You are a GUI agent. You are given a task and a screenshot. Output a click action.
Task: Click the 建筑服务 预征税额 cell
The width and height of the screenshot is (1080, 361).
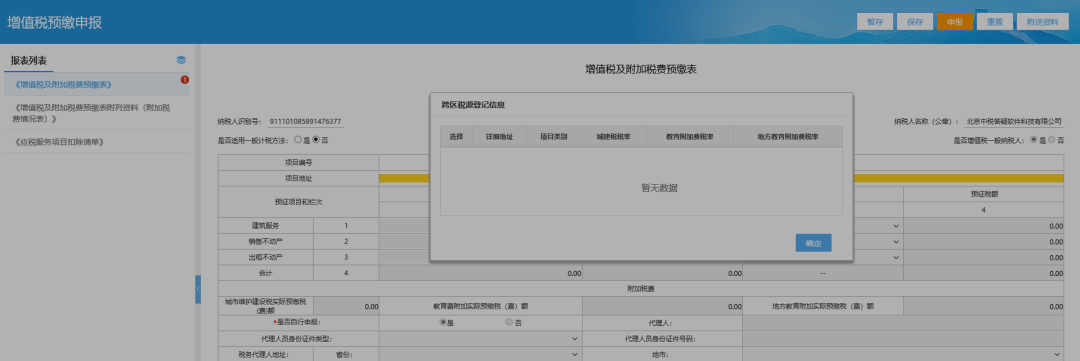tap(984, 226)
